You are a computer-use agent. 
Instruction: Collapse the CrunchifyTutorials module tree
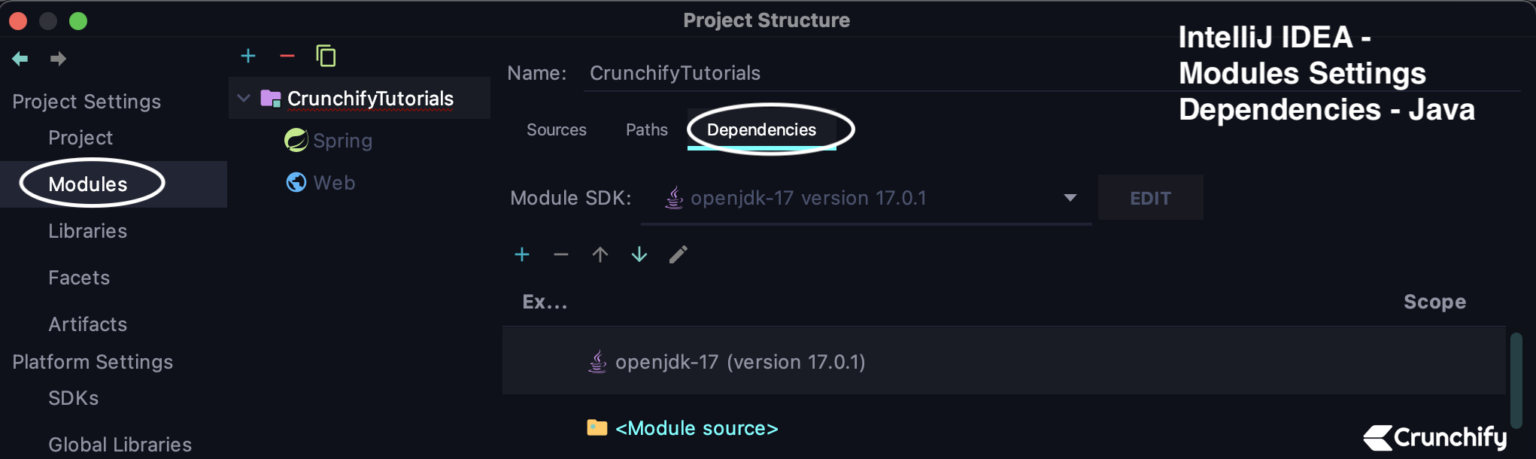[243, 99]
